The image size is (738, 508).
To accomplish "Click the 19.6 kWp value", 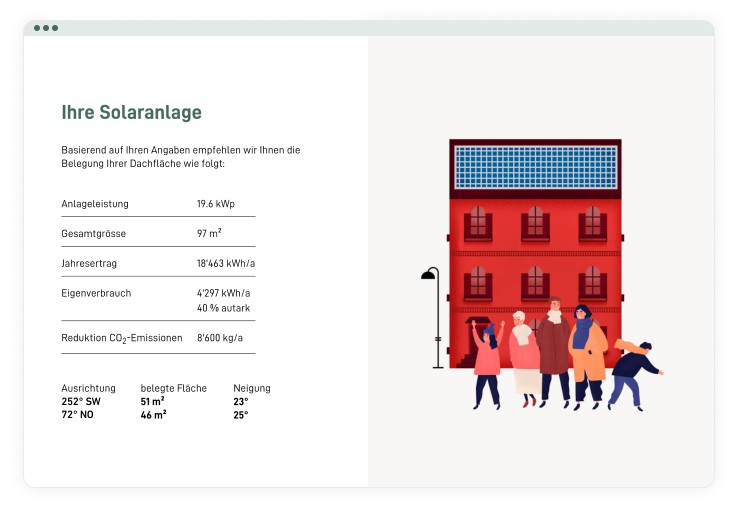I will (x=215, y=204).
